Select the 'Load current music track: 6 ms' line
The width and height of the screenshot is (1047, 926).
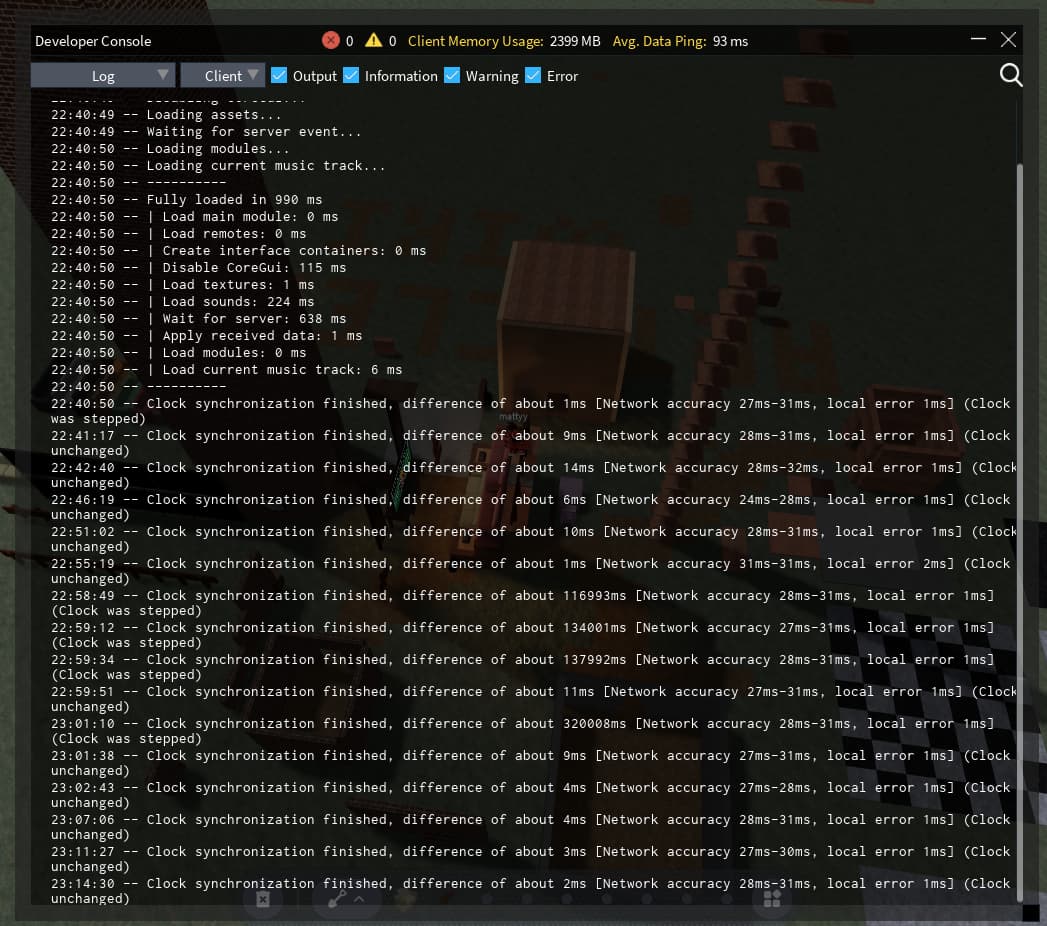click(226, 370)
